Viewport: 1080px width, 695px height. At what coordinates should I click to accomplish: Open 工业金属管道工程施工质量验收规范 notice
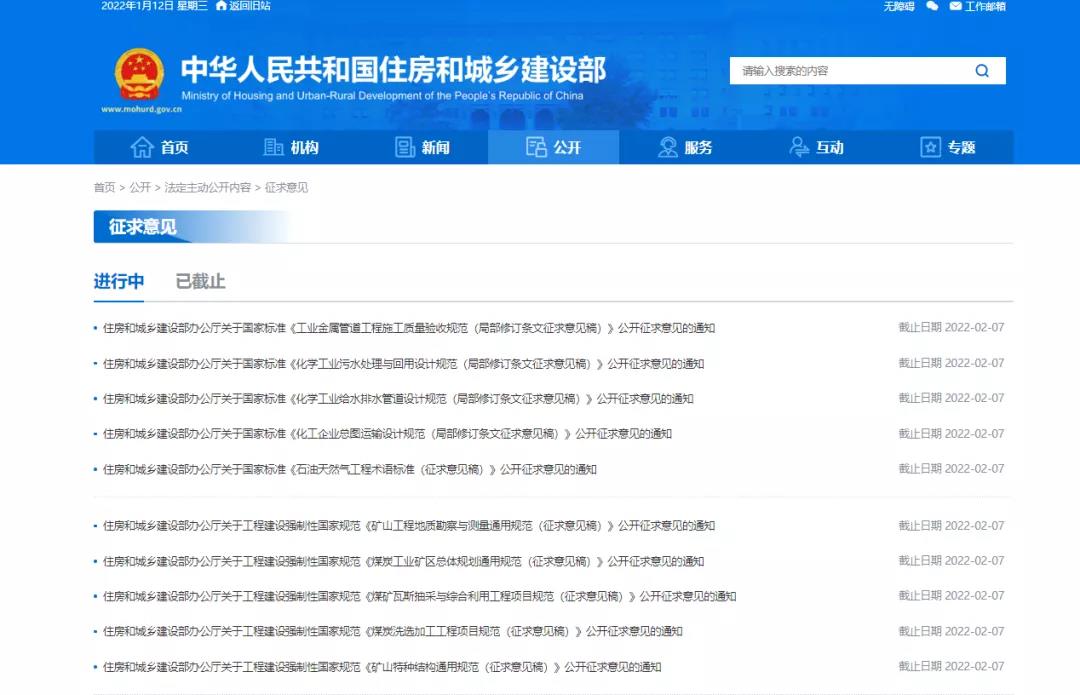pyautogui.click(x=409, y=328)
